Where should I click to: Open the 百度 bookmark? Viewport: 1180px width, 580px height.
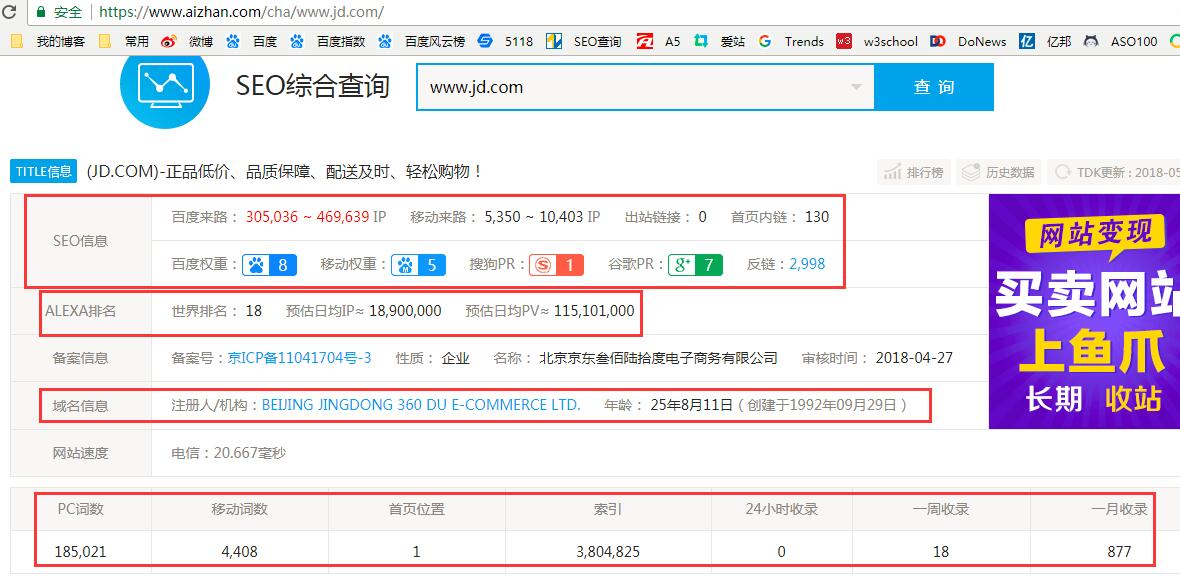coord(252,41)
